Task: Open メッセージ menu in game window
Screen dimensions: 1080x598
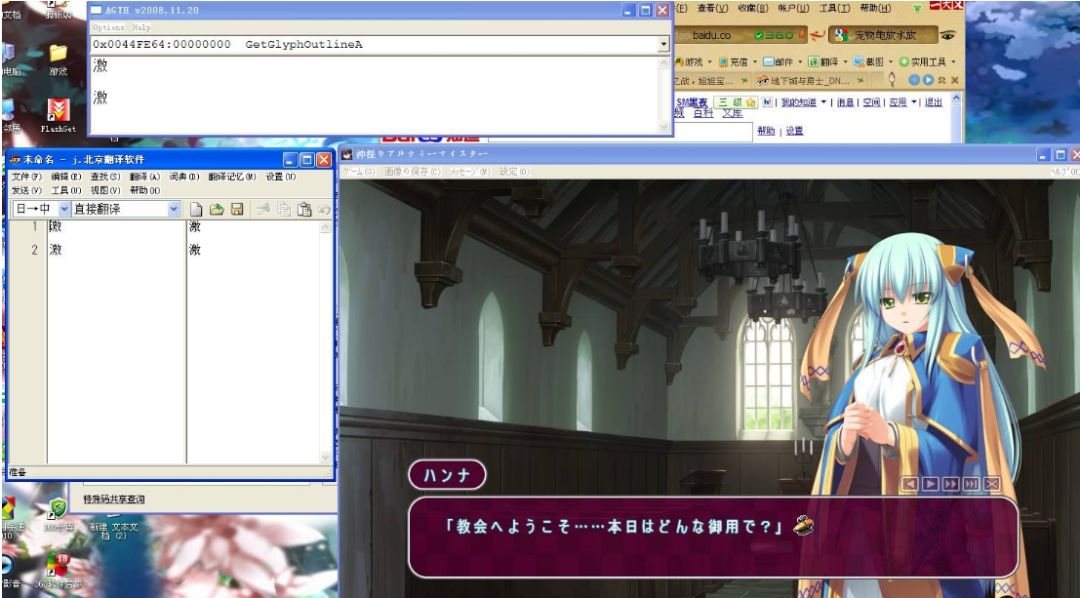Action: pos(470,172)
